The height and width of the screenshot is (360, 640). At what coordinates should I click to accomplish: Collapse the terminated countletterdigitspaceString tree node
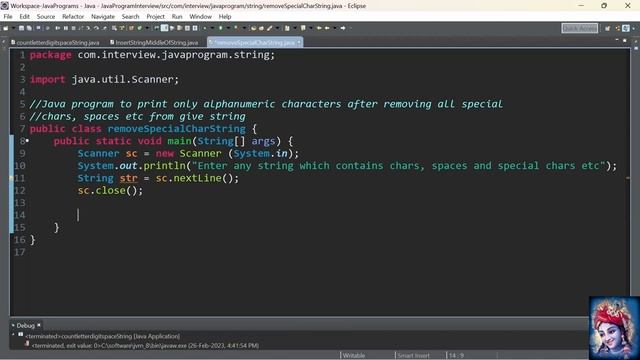[x=13, y=335]
